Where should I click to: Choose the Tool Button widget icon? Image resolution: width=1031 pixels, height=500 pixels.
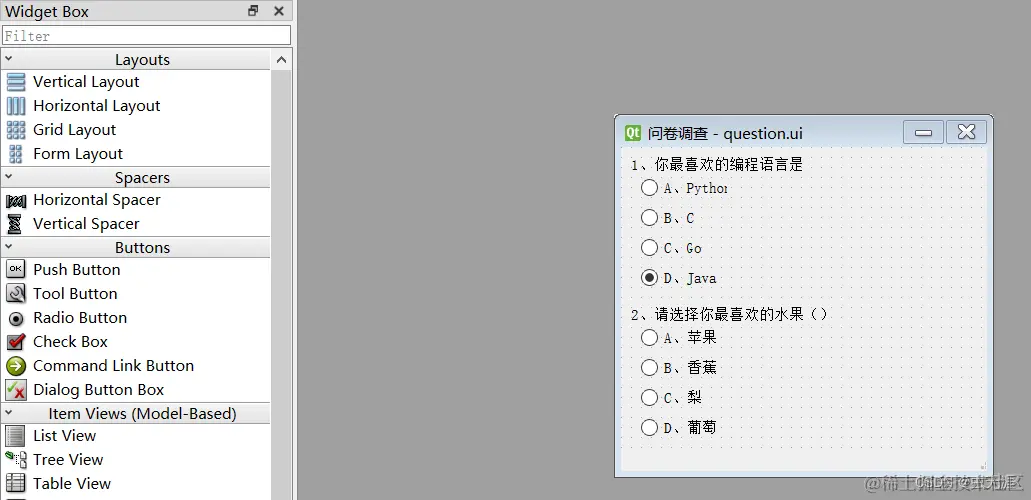click(16, 293)
